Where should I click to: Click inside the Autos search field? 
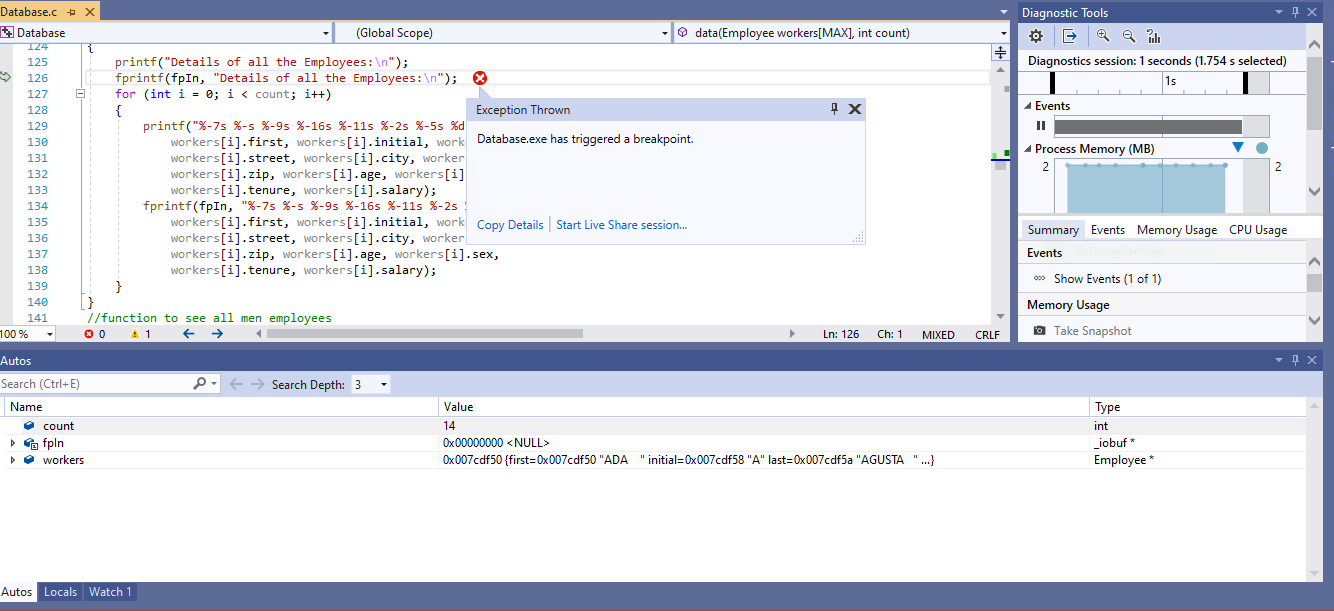pos(95,384)
